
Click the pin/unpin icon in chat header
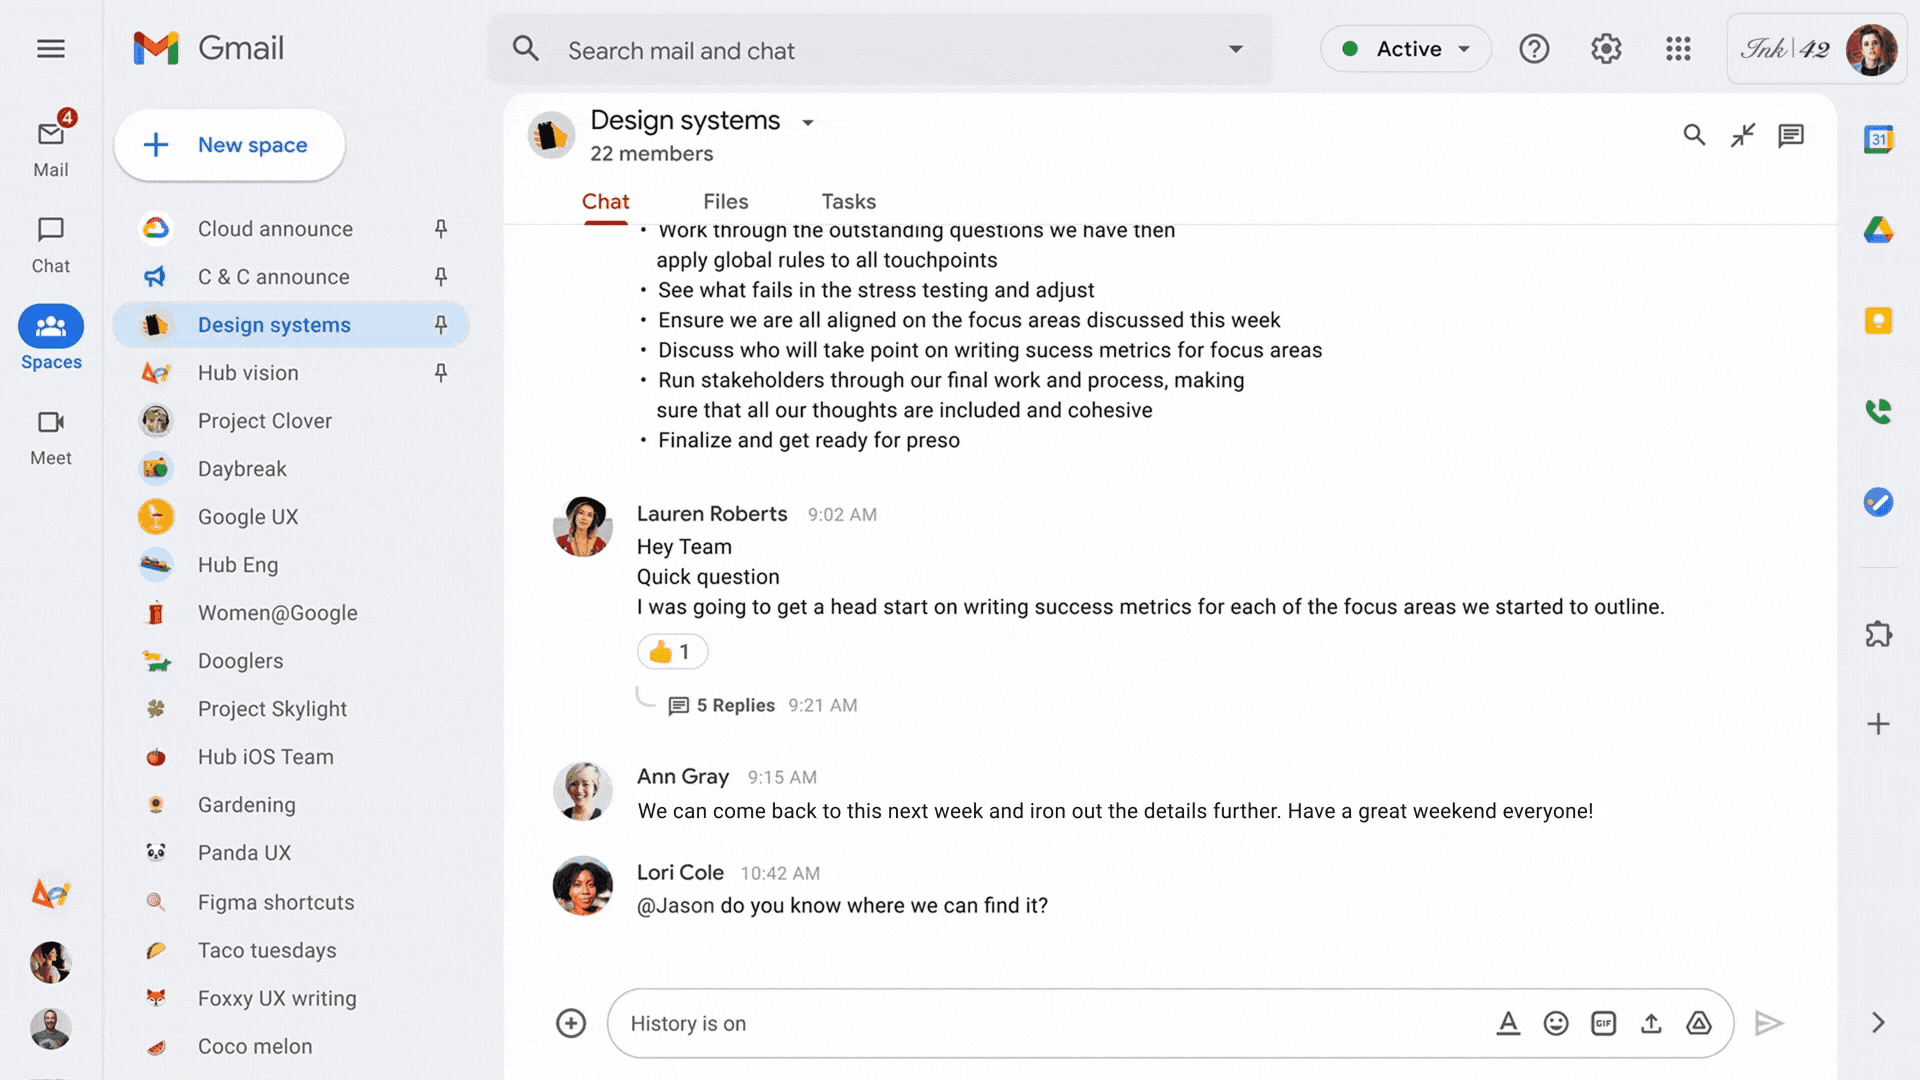1743,135
